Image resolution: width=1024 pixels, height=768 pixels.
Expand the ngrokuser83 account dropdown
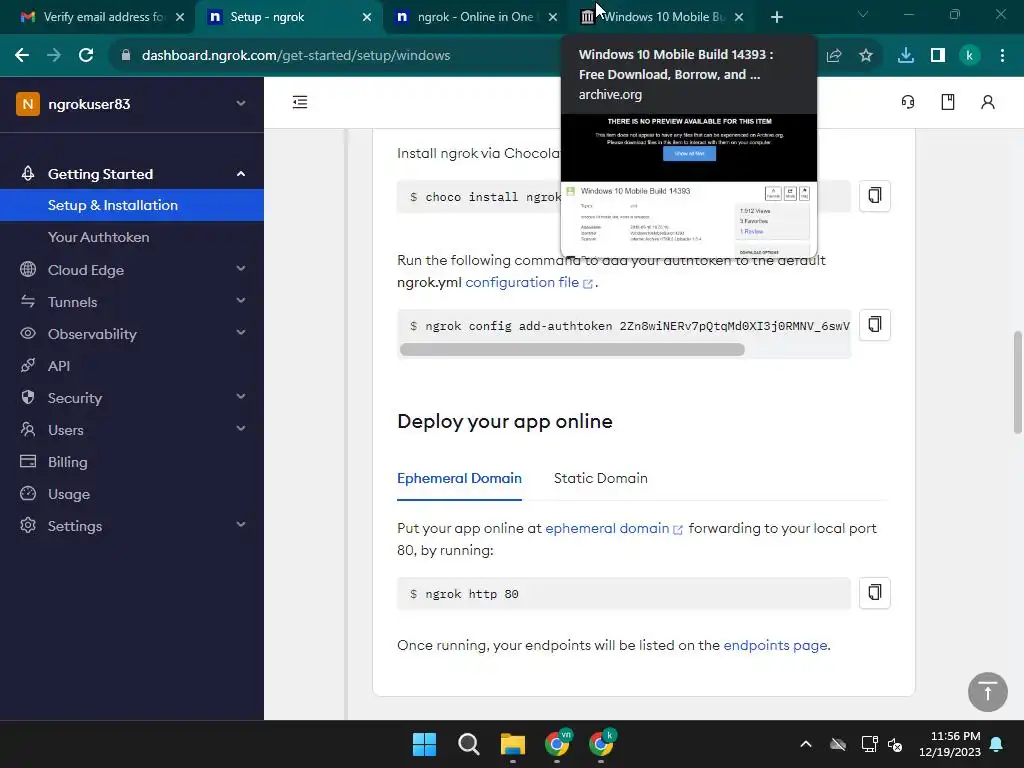241,103
